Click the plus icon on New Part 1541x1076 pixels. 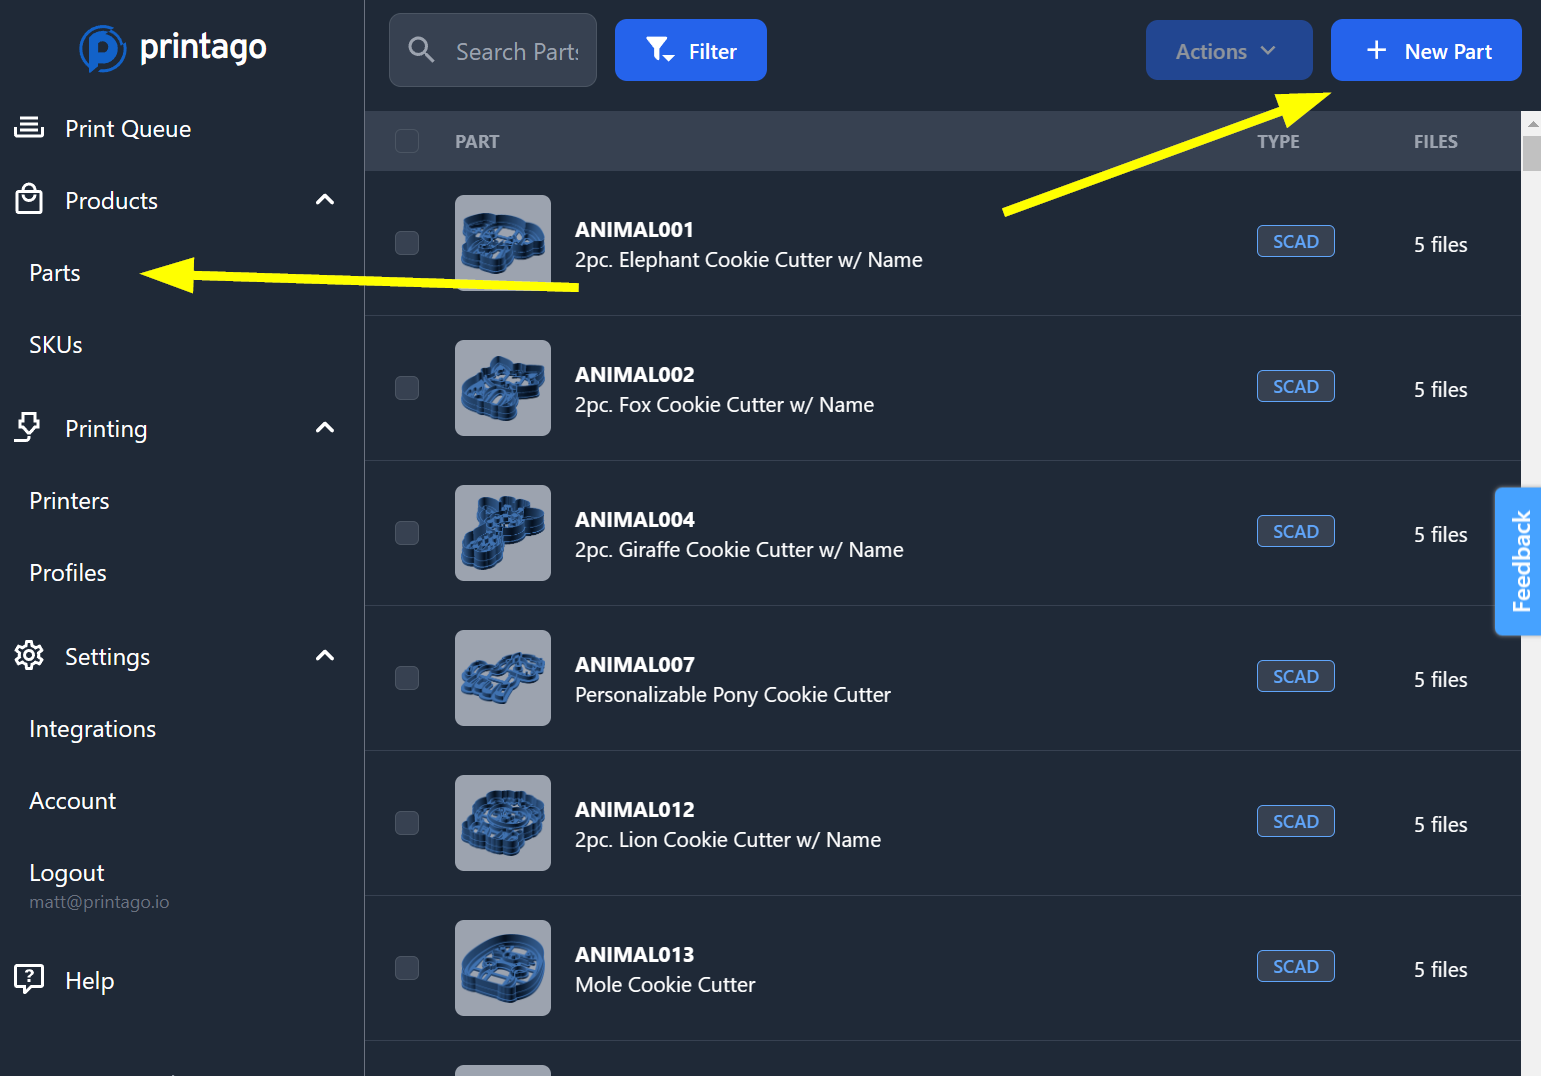pyautogui.click(x=1376, y=50)
